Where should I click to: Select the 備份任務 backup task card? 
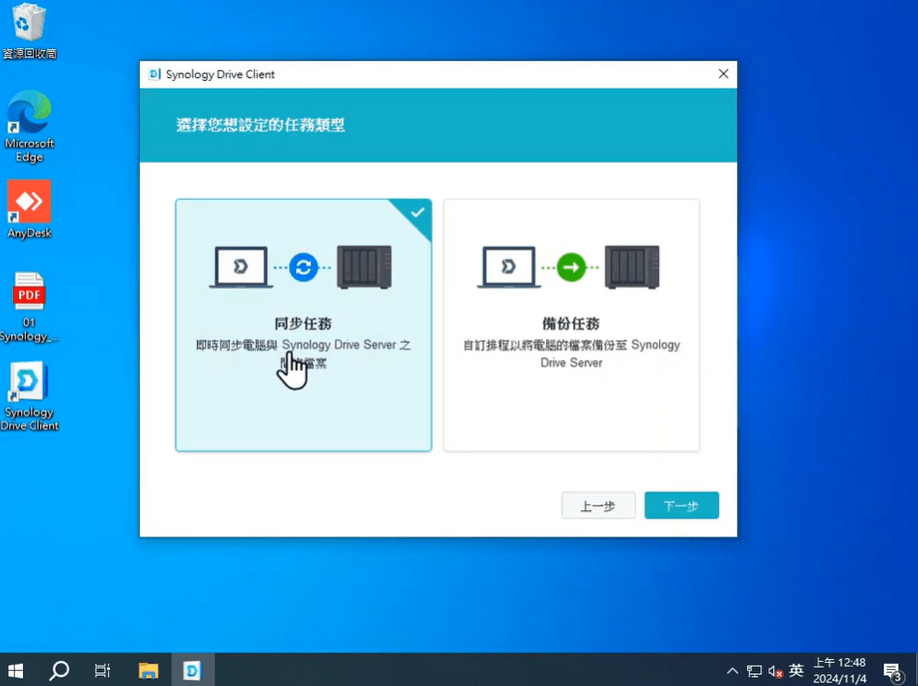click(x=571, y=325)
